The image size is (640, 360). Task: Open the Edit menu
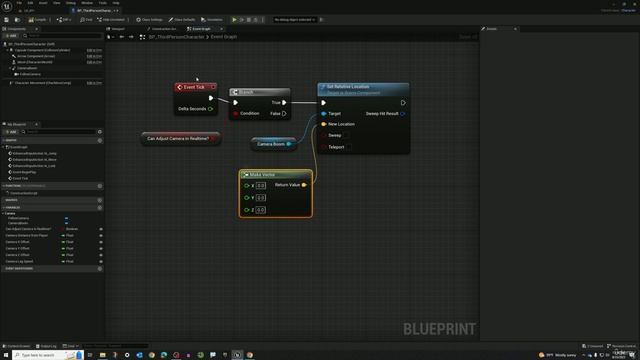click(30, 3)
